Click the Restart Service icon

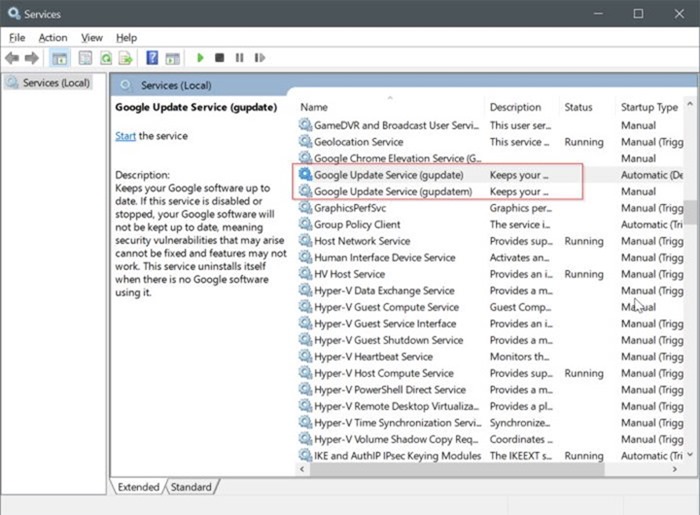coord(259,58)
